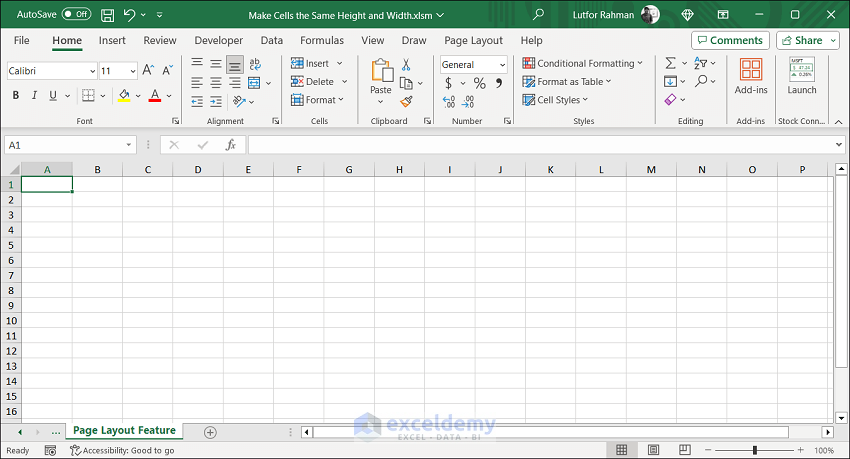Viewport: 850px width, 459px height.
Task: Click the Orientation text angle icon
Action: click(x=239, y=101)
